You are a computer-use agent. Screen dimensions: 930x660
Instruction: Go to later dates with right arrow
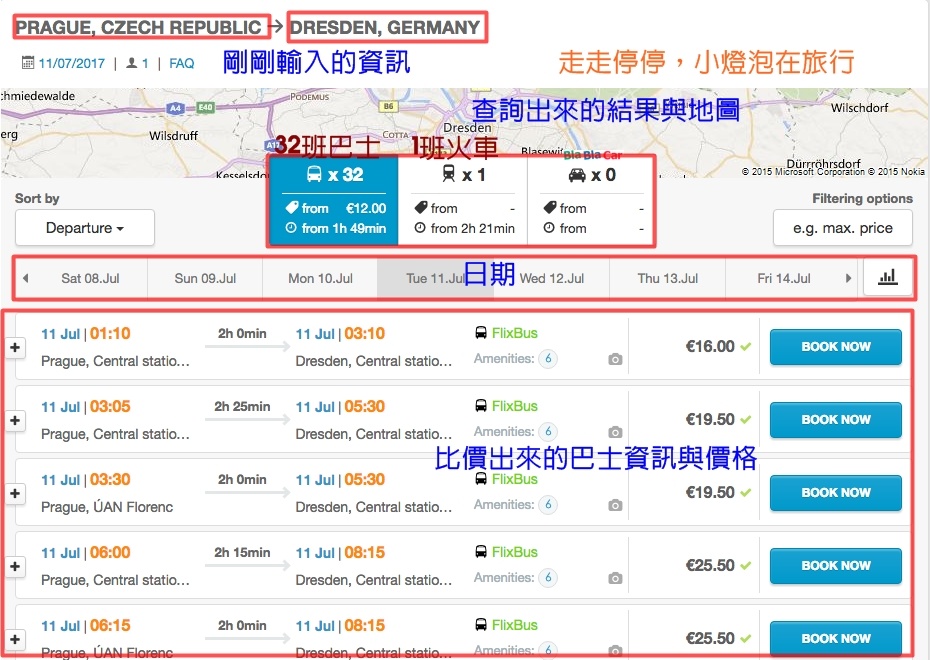coord(848,278)
